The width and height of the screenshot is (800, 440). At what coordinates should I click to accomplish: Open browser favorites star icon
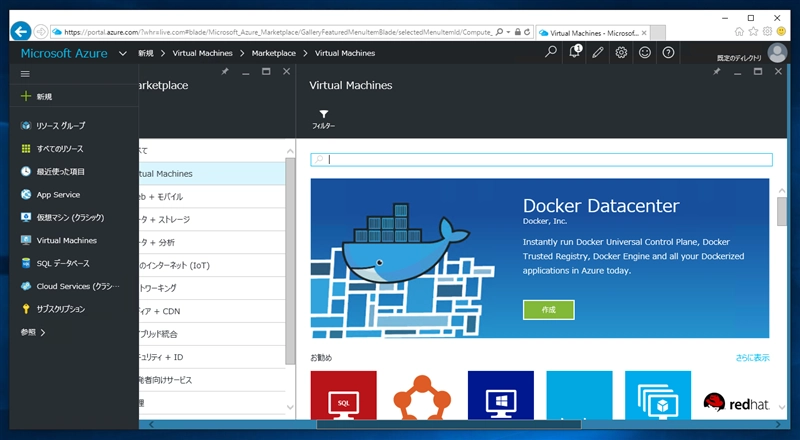(x=753, y=32)
